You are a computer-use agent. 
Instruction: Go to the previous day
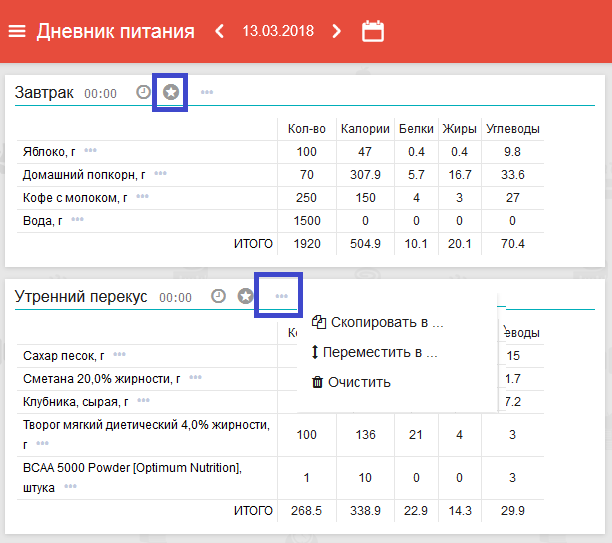(x=220, y=31)
